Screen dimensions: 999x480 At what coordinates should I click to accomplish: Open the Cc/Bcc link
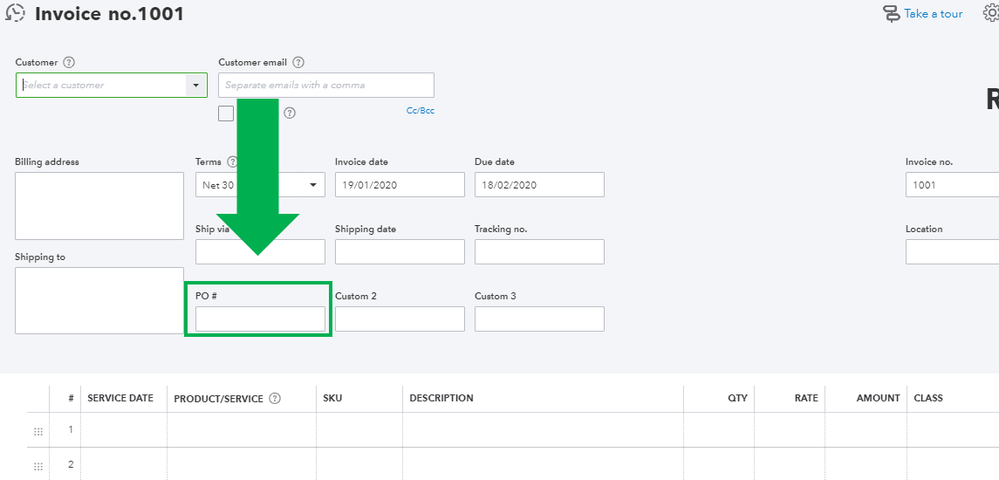tap(420, 111)
